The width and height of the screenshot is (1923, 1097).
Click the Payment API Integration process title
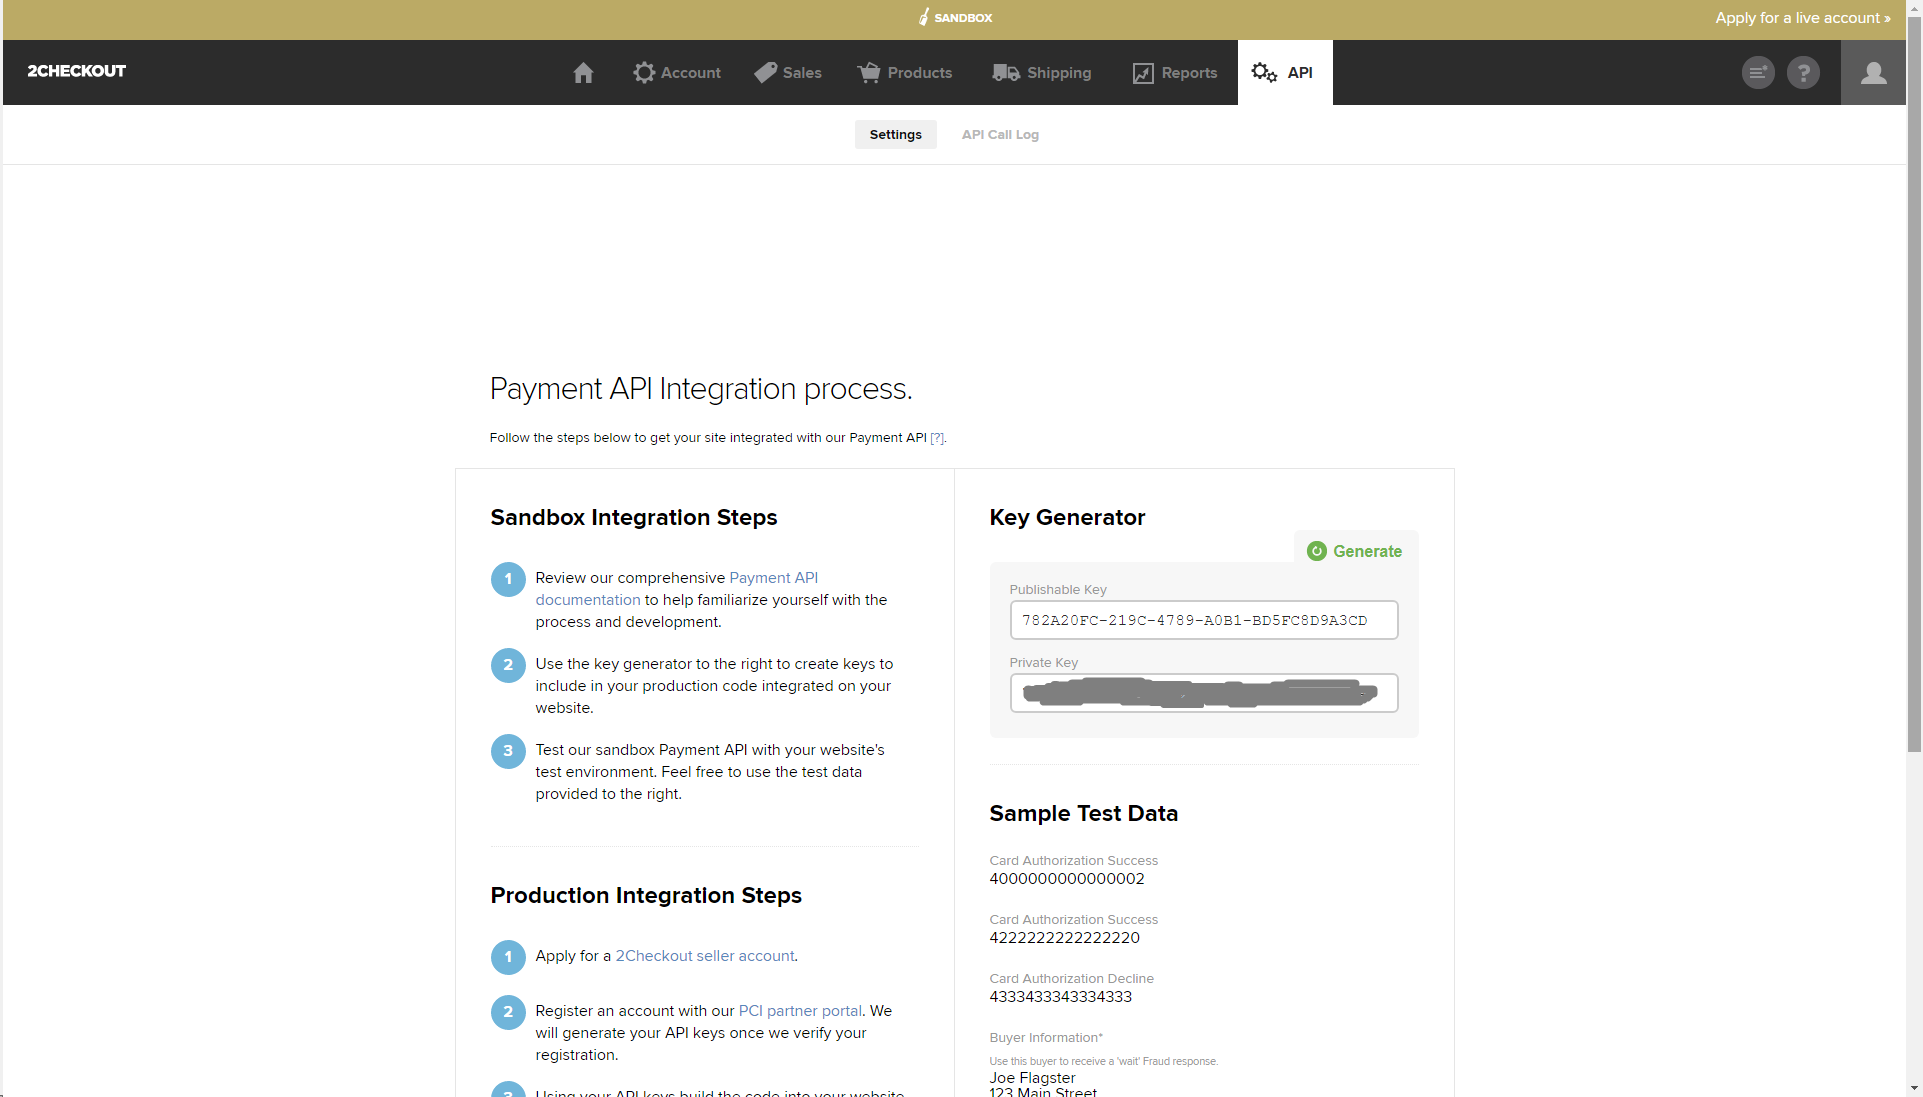pyautogui.click(x=701, y=389)
